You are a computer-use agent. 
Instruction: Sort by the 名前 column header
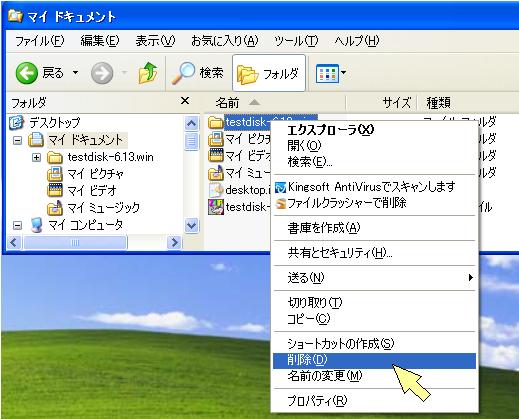pos(274,103)
